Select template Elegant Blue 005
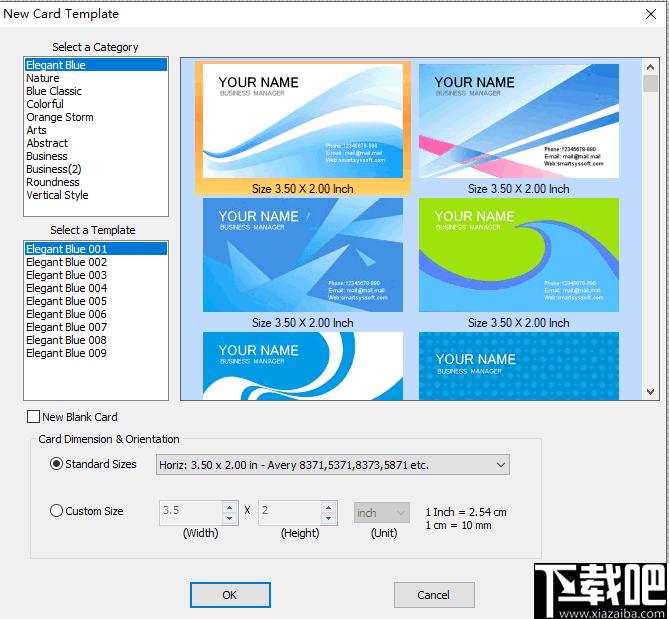Viewport: 669px width, 619px height. pyautogui.click(x=66, y=301)
